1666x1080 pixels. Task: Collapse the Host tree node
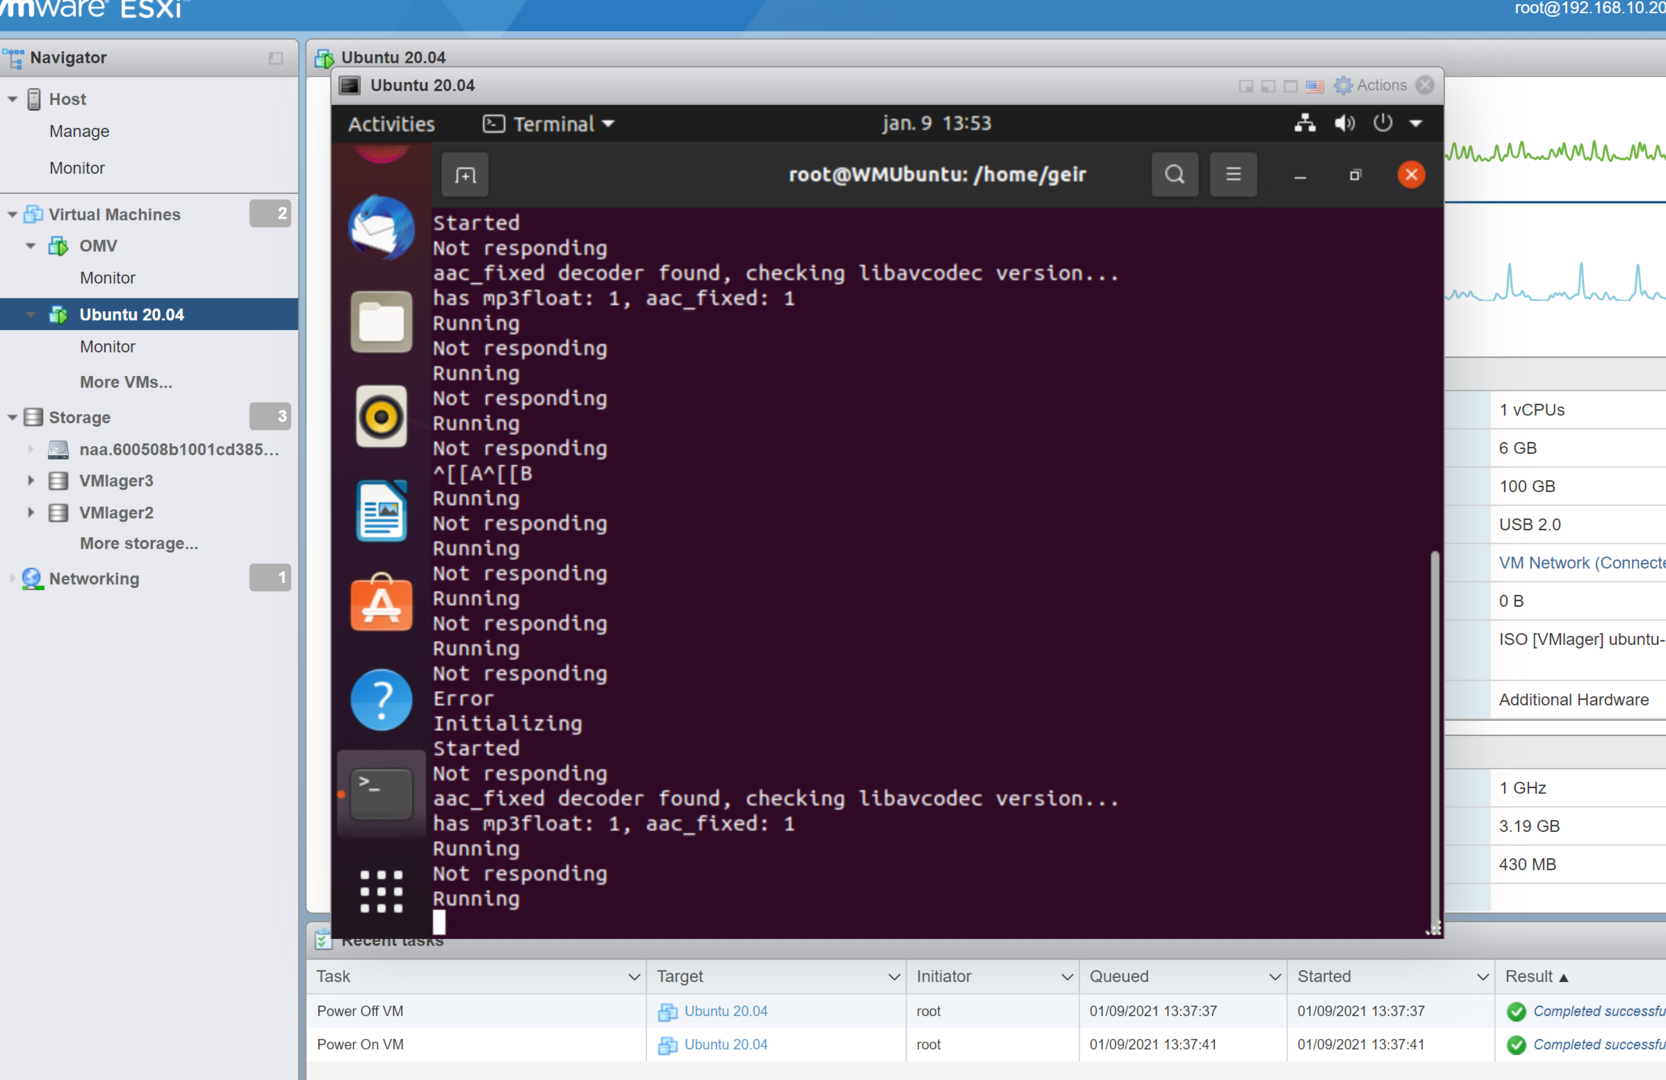pos(12,99)
